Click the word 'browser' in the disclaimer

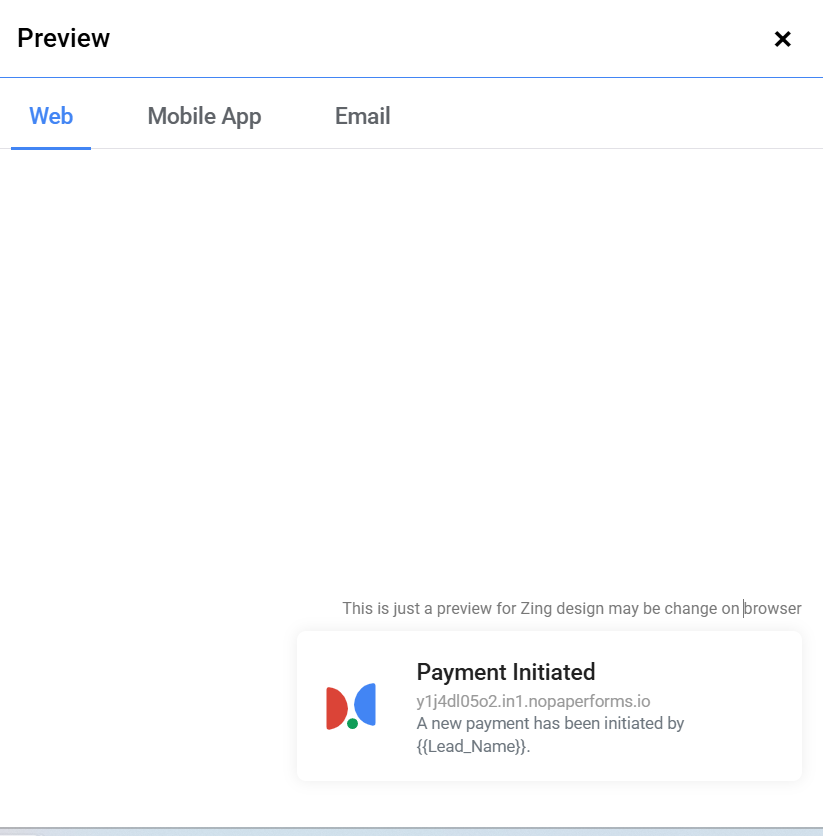pos(773,608)
